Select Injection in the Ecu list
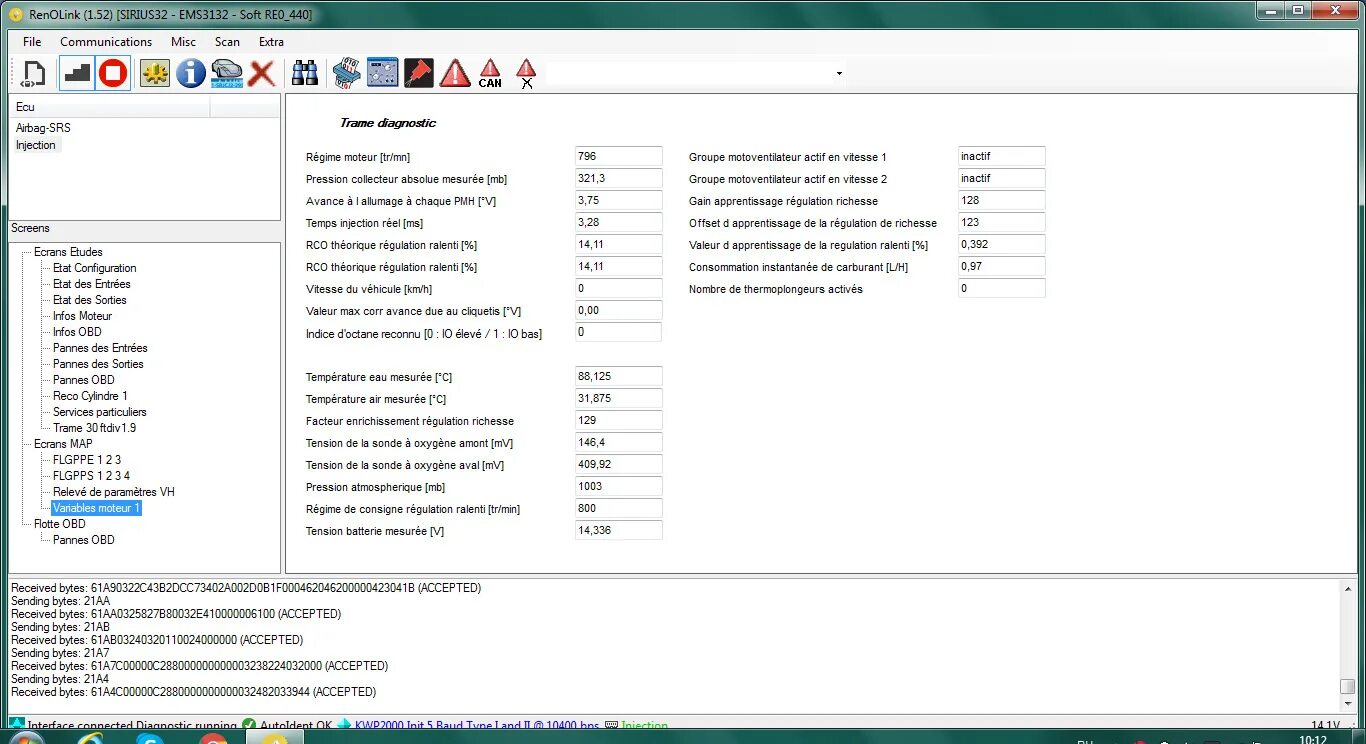This screenshot has height=744, width=1366. [x=36, y=145]
